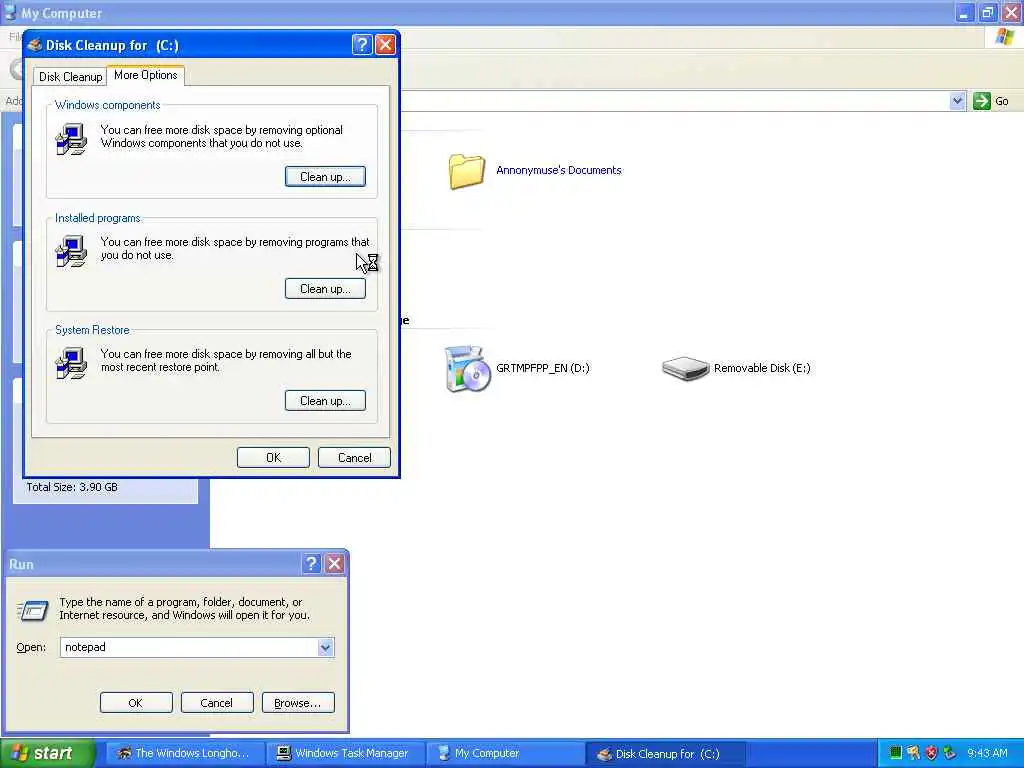Viewport: 1024px width, 768px height.
Task: Click the red security shield tray icon
Action: (931, 753)
